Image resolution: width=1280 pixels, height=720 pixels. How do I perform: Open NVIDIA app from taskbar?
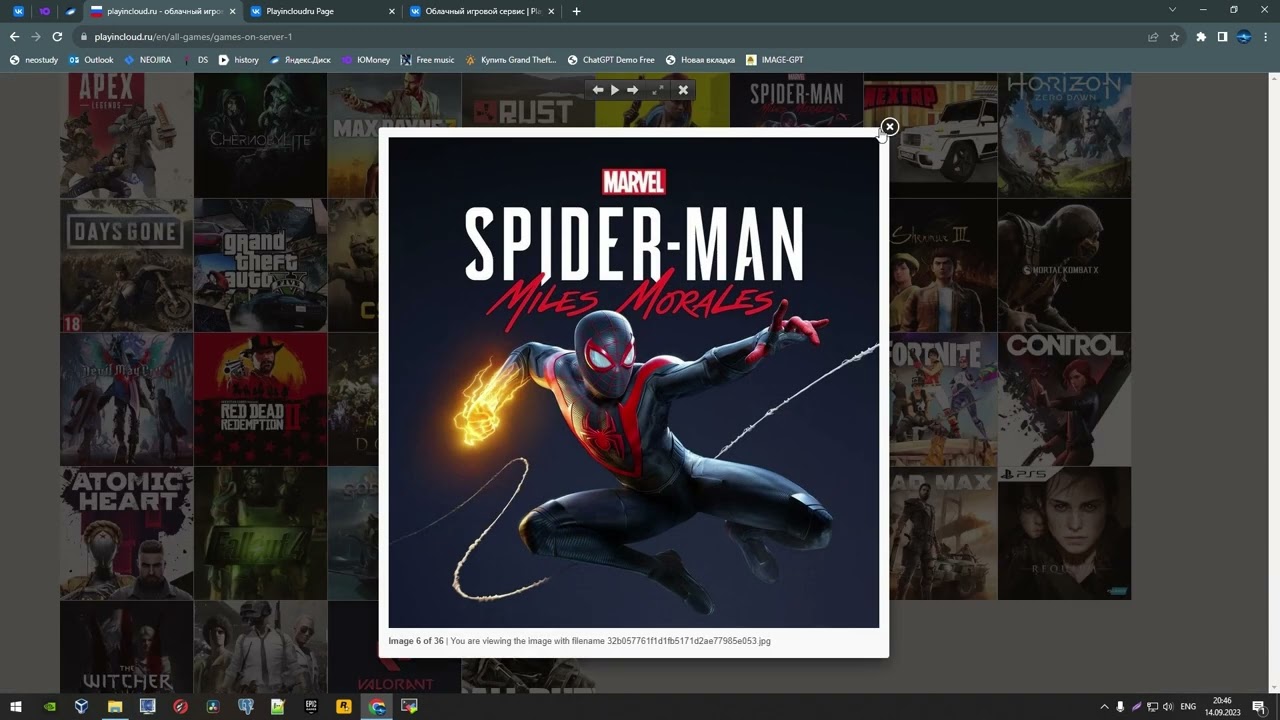[x=50, y=706]
